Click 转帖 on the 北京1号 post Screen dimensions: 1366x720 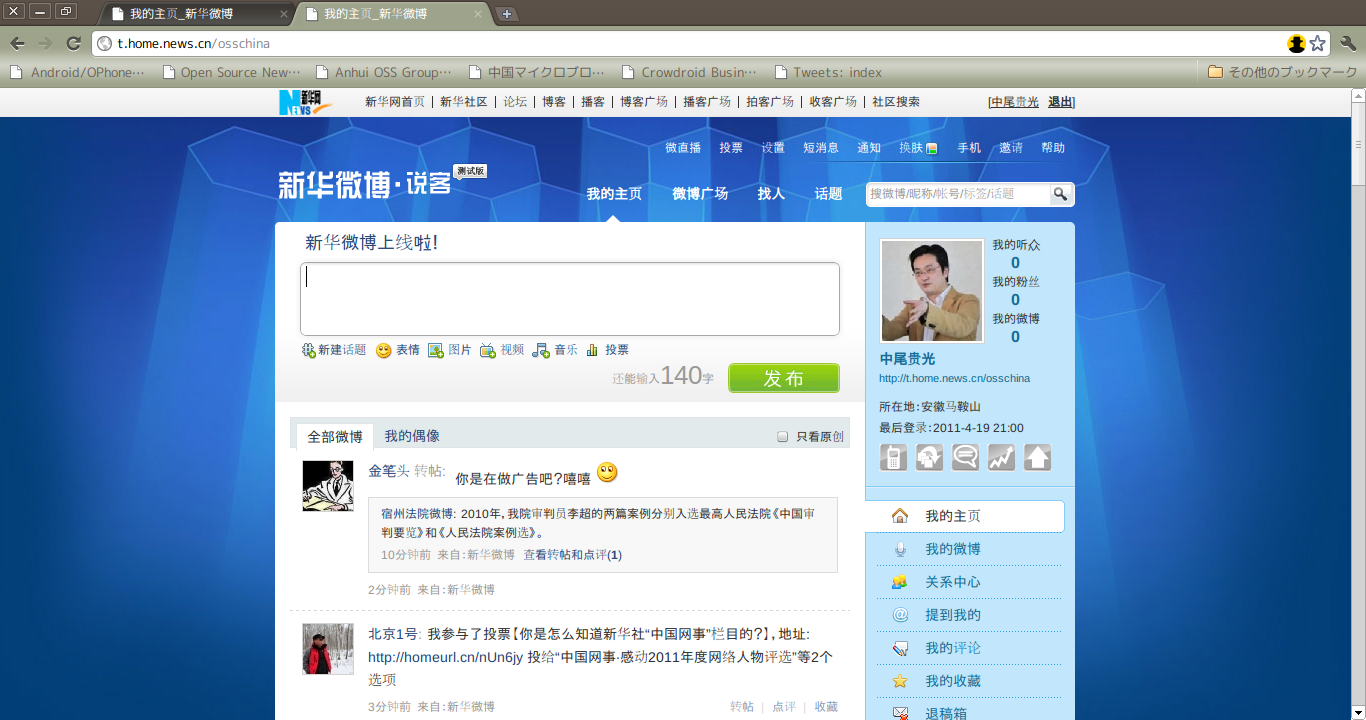(x=742, y=707)
